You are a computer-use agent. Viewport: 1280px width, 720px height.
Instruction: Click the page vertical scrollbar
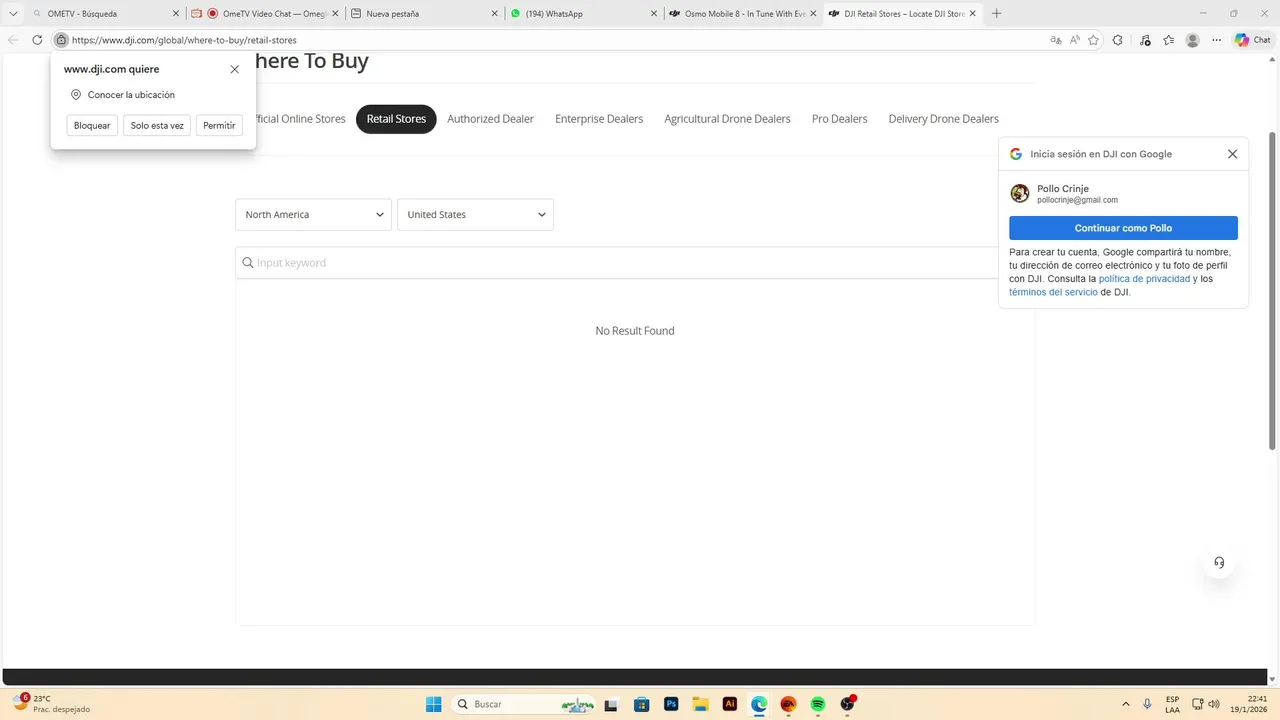pos(1273,290)
